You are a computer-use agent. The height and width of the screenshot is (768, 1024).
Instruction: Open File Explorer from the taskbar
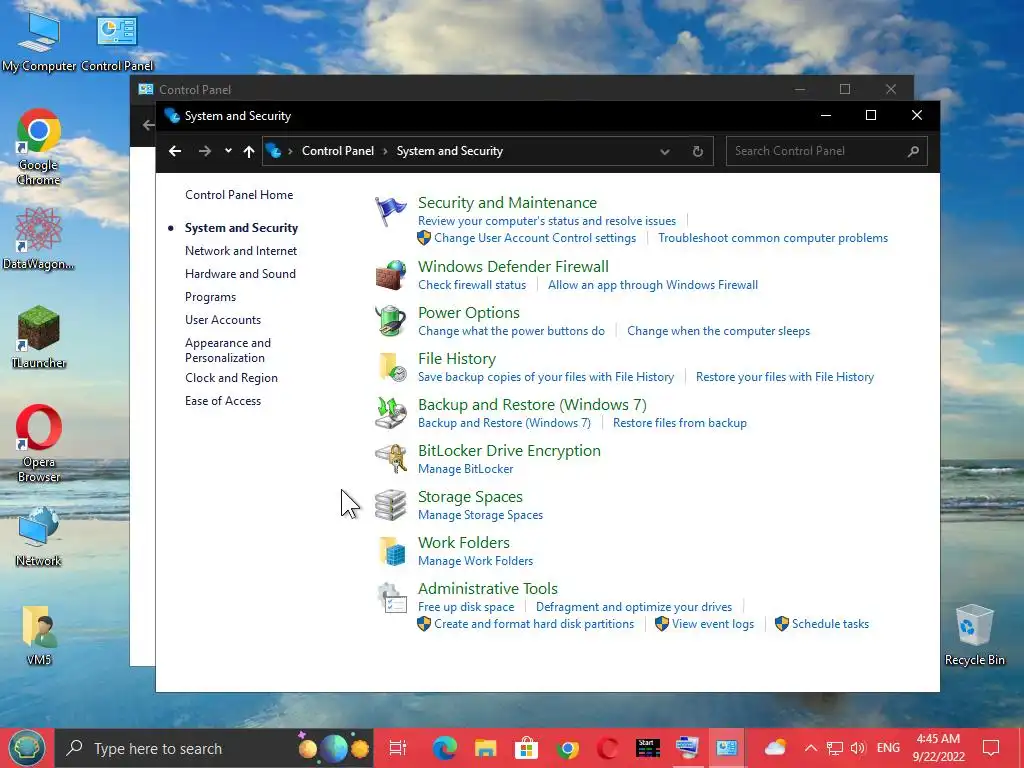[485, 748]
